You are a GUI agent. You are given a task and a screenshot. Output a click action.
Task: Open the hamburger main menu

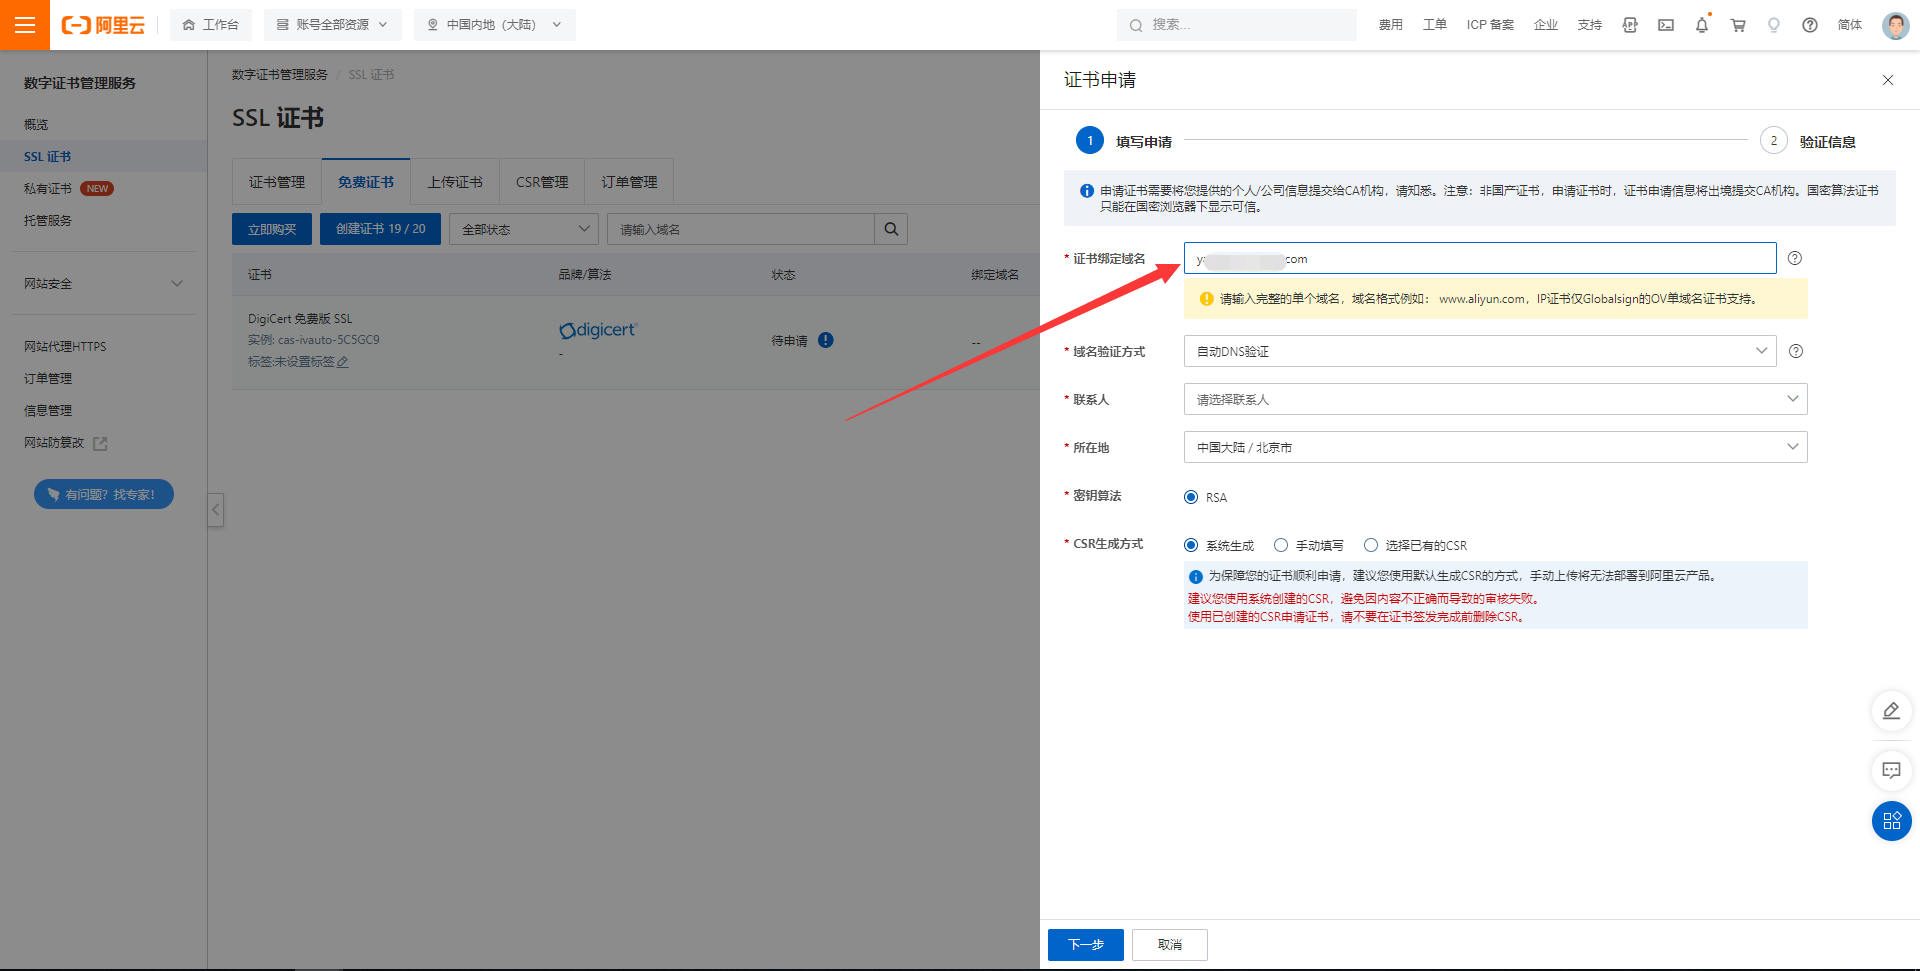pyautogui.click(x=25, y=25)
